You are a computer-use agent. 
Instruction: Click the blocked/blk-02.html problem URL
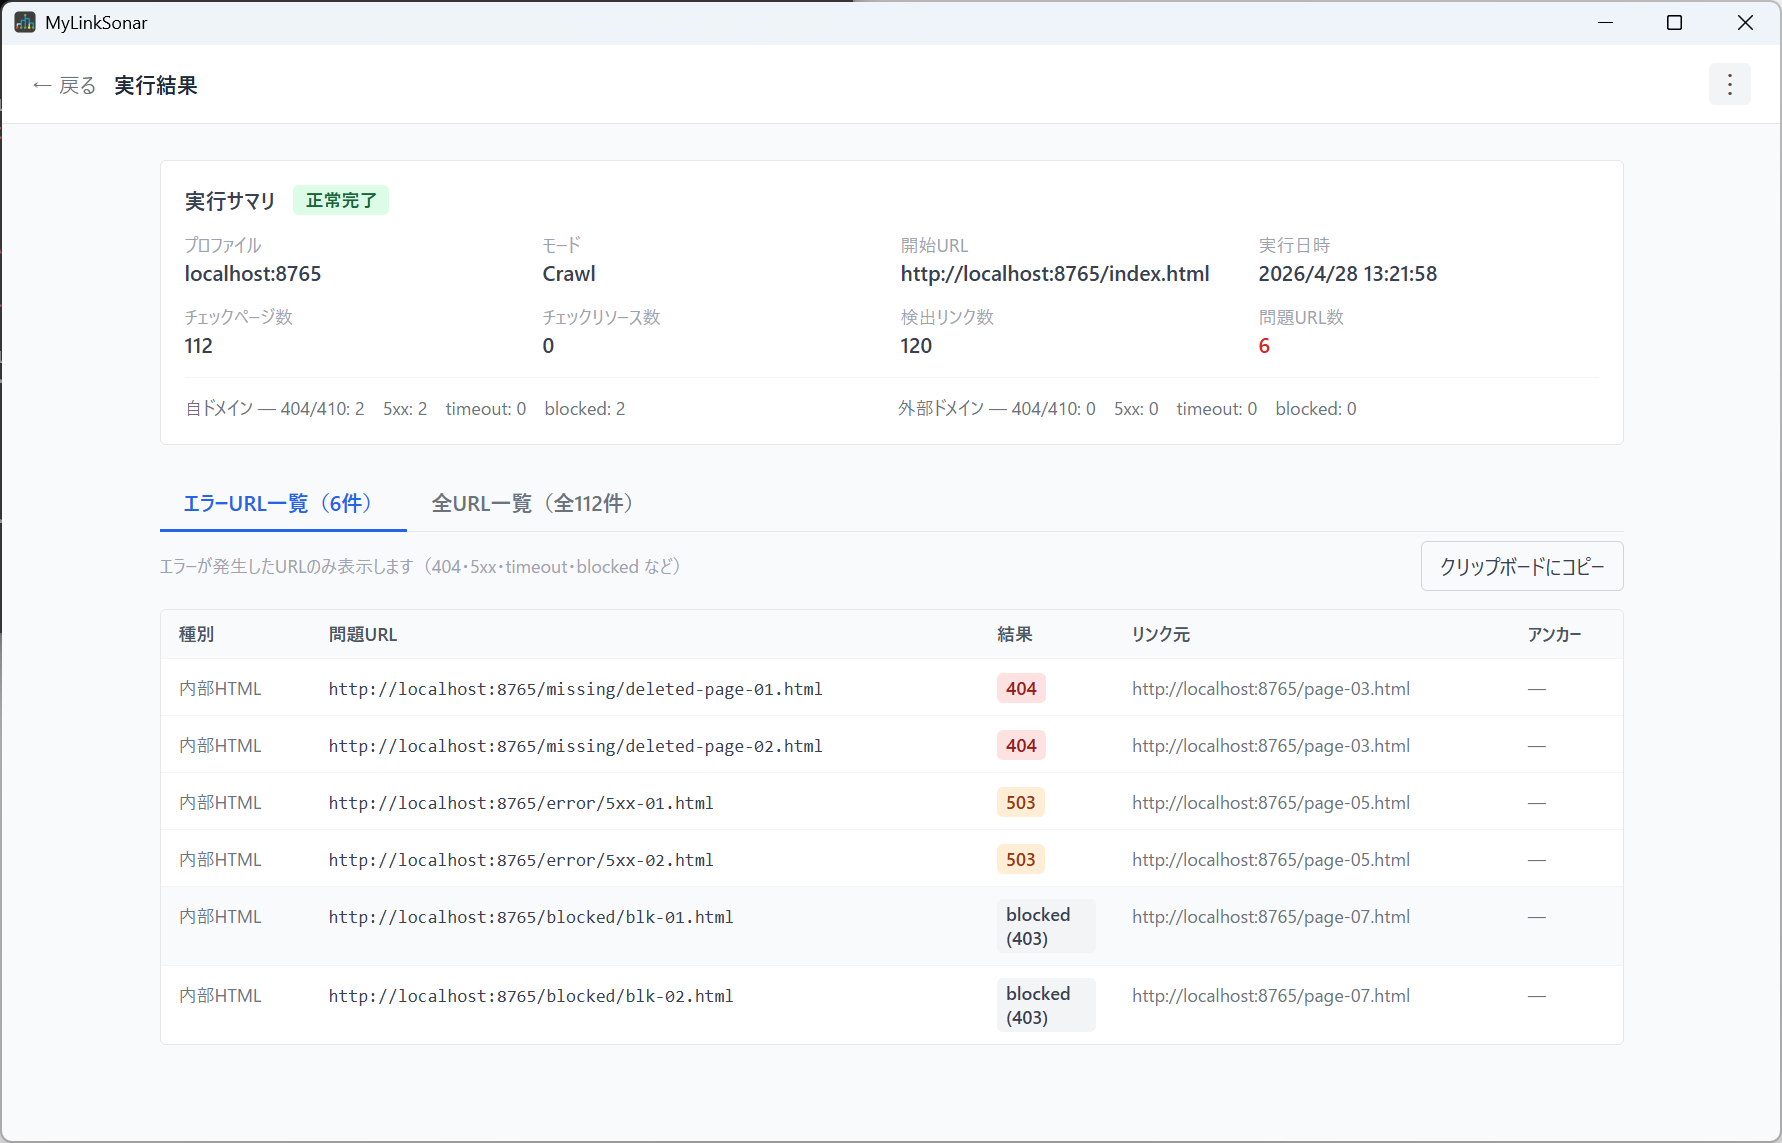pyautogui.click(x=531, y=996)
